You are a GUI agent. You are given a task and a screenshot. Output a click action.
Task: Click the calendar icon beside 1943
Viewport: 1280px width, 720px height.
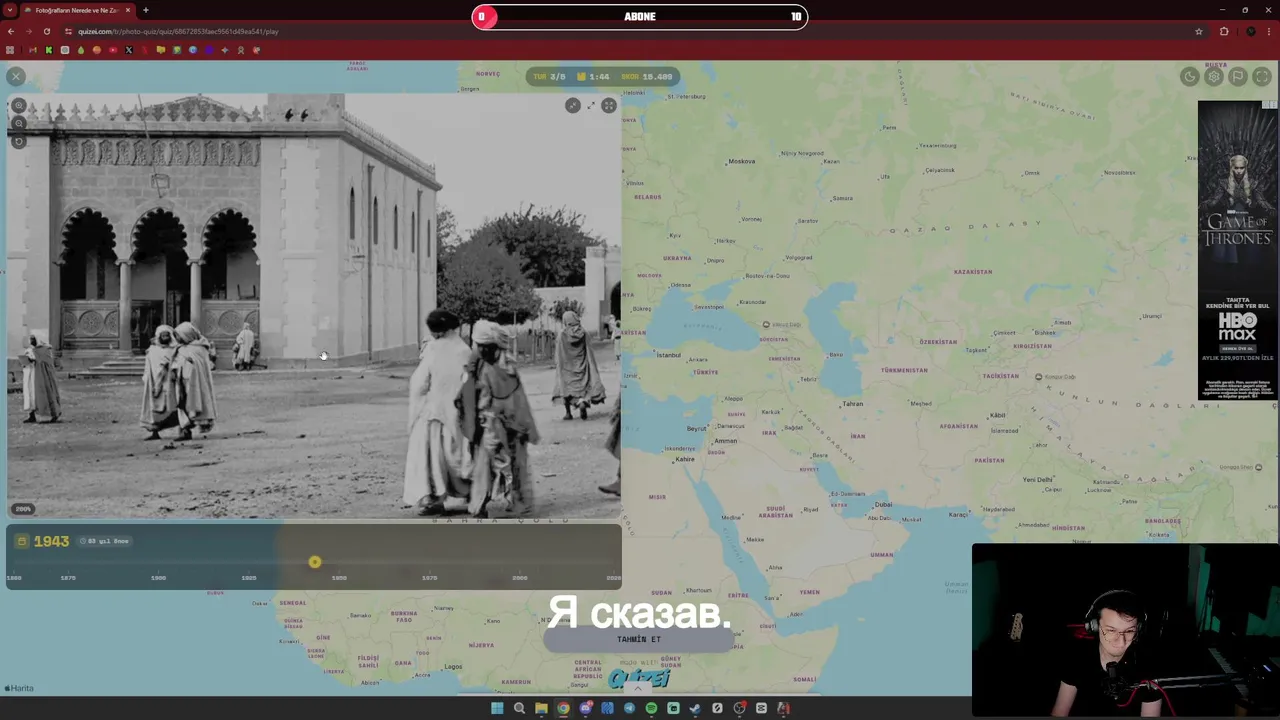(22, 541)
